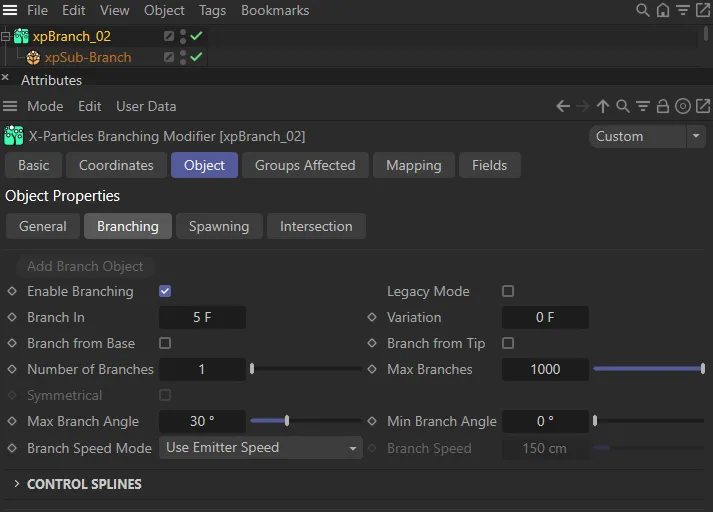
Task: Click the Branching Modifier header icon
Action: [x=14, y=136]
